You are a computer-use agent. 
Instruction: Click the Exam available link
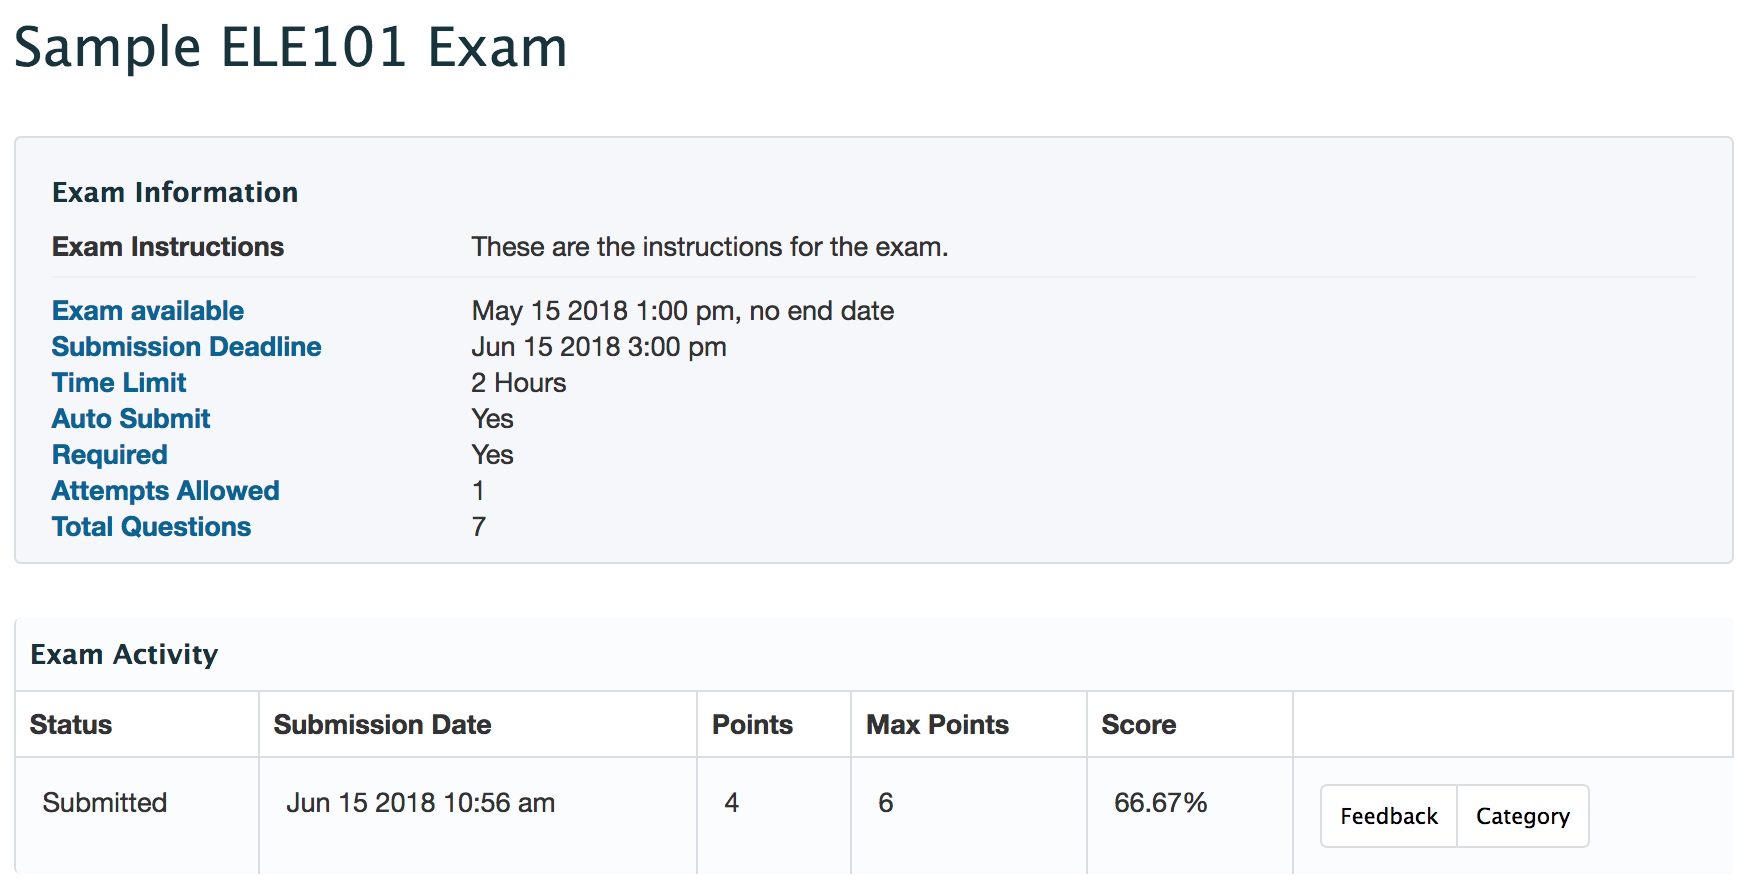[148, 311]
